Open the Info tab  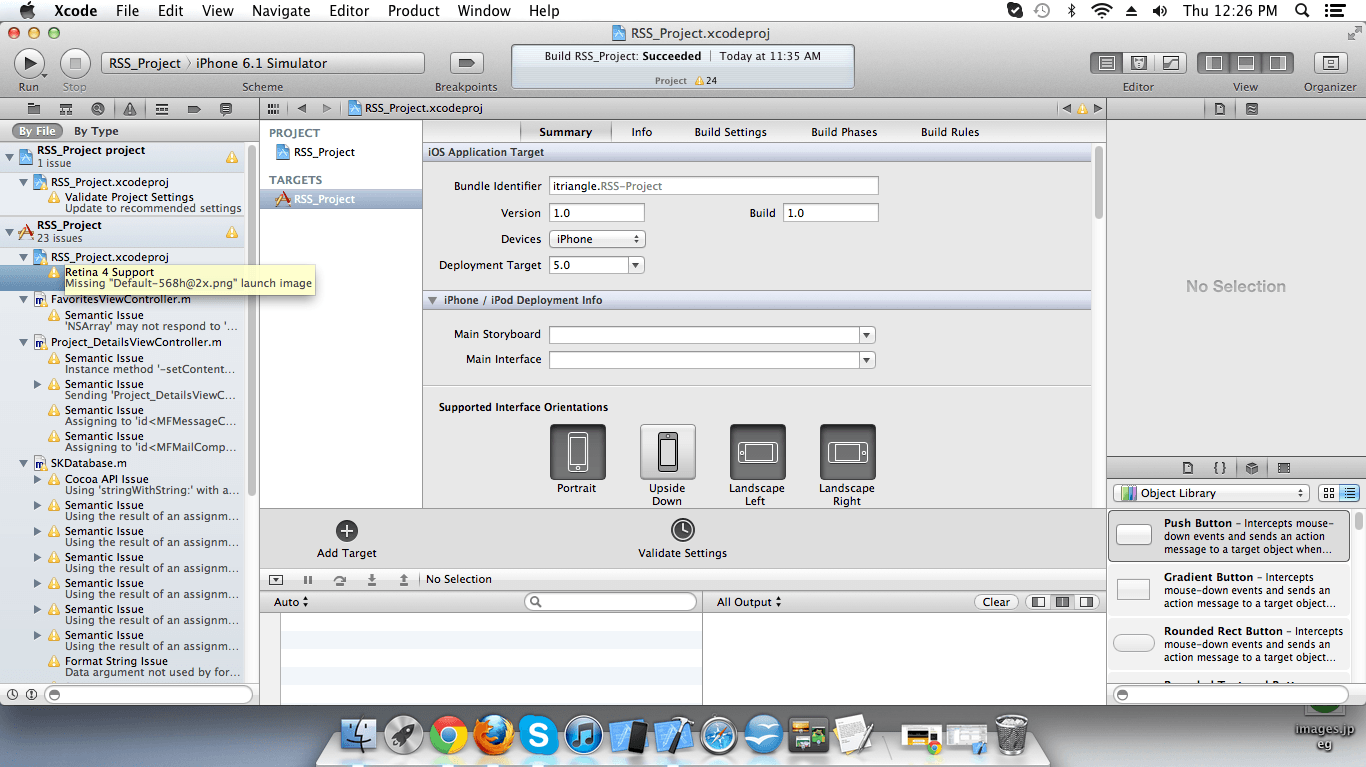pos(642,132)
